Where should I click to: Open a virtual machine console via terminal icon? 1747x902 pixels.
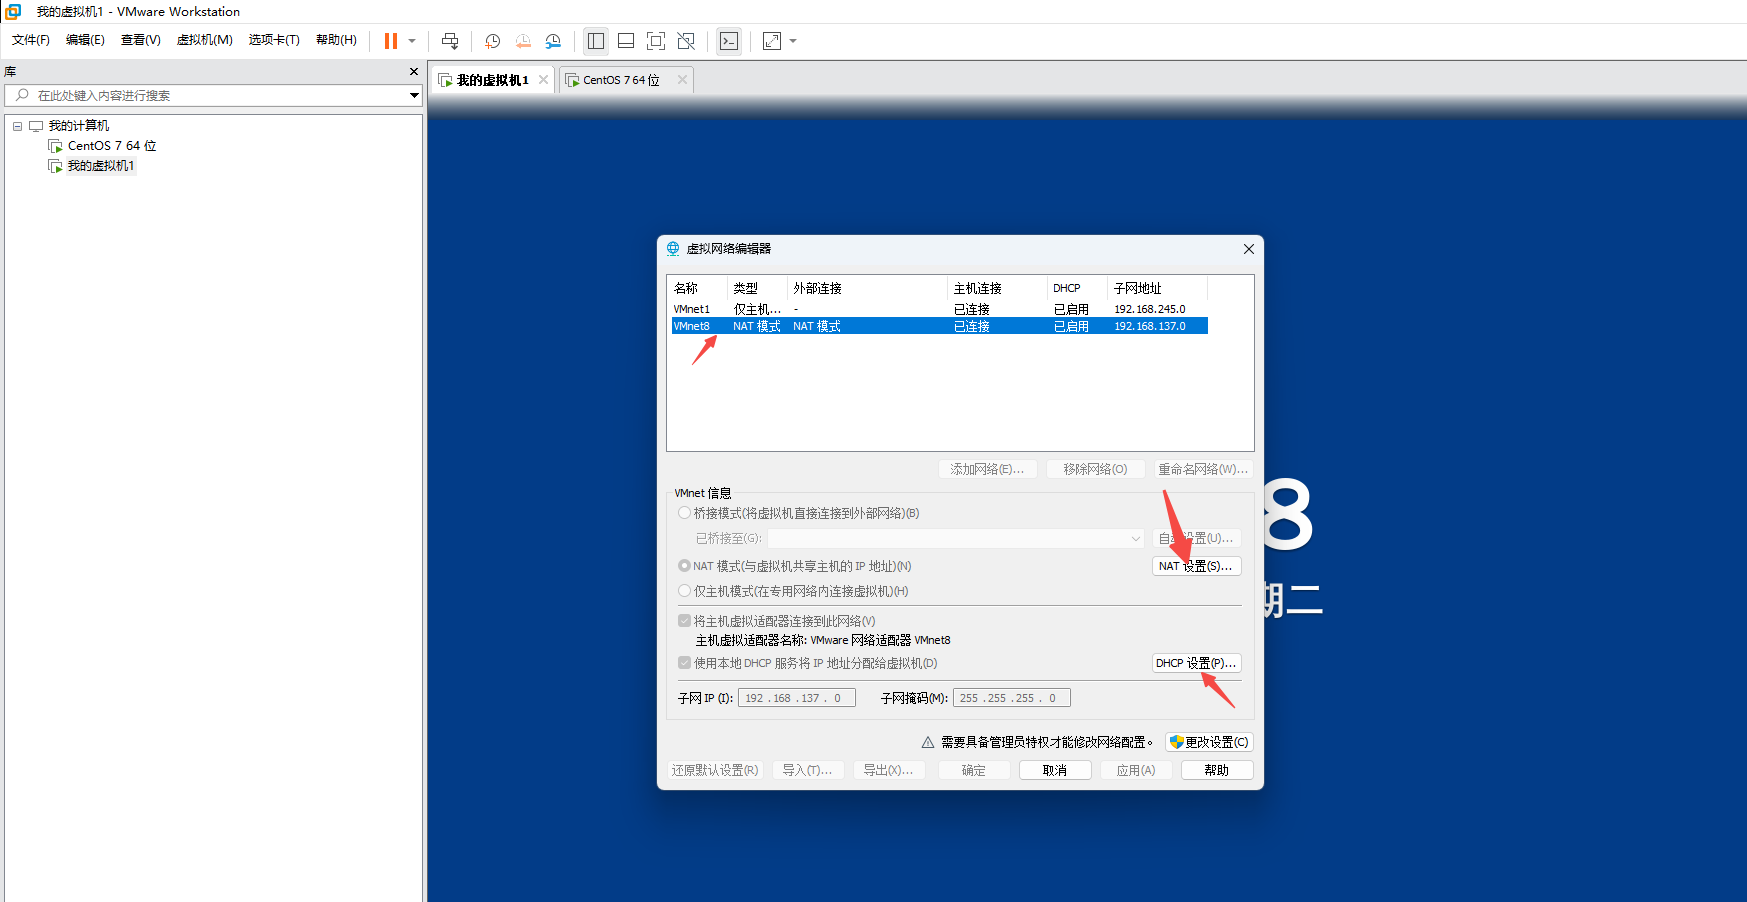(729, 41)
